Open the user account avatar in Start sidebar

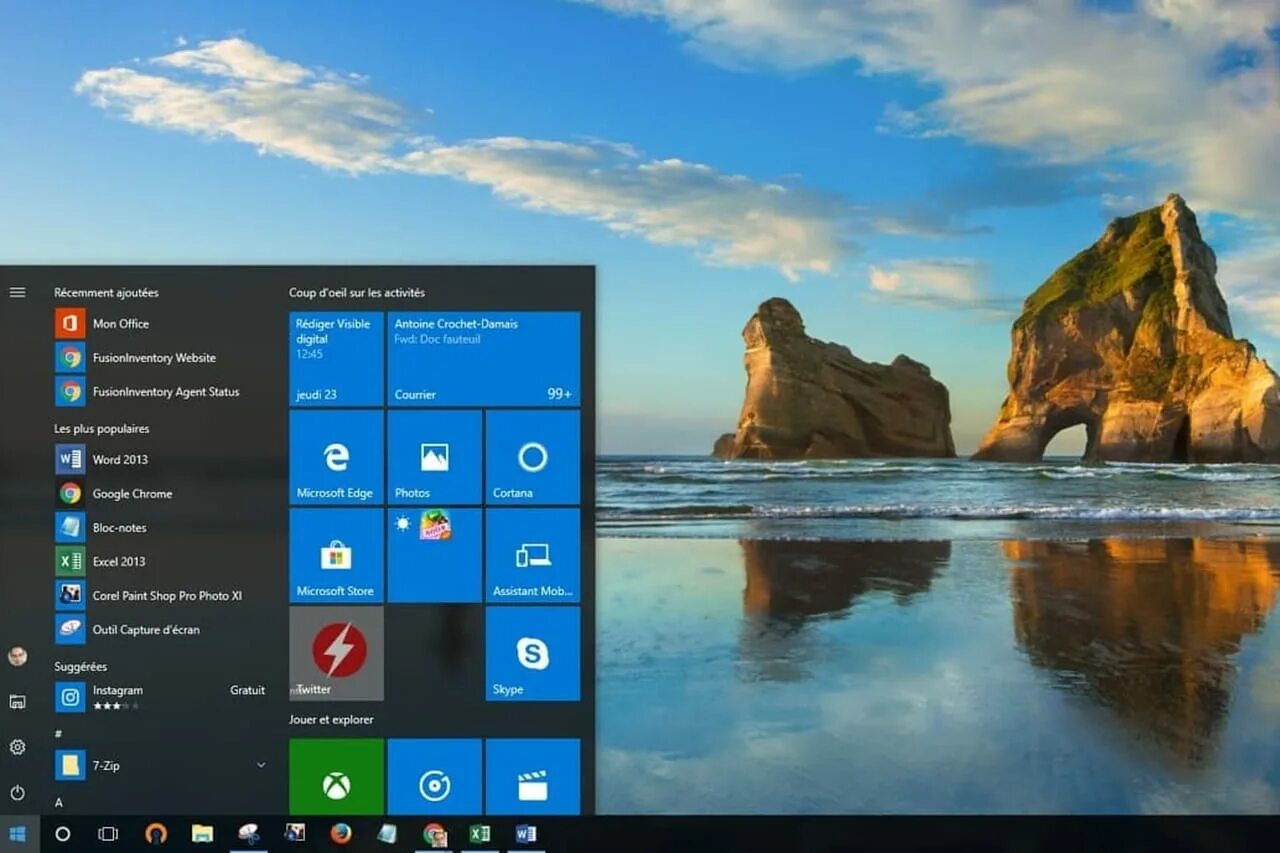click(17, 656)
